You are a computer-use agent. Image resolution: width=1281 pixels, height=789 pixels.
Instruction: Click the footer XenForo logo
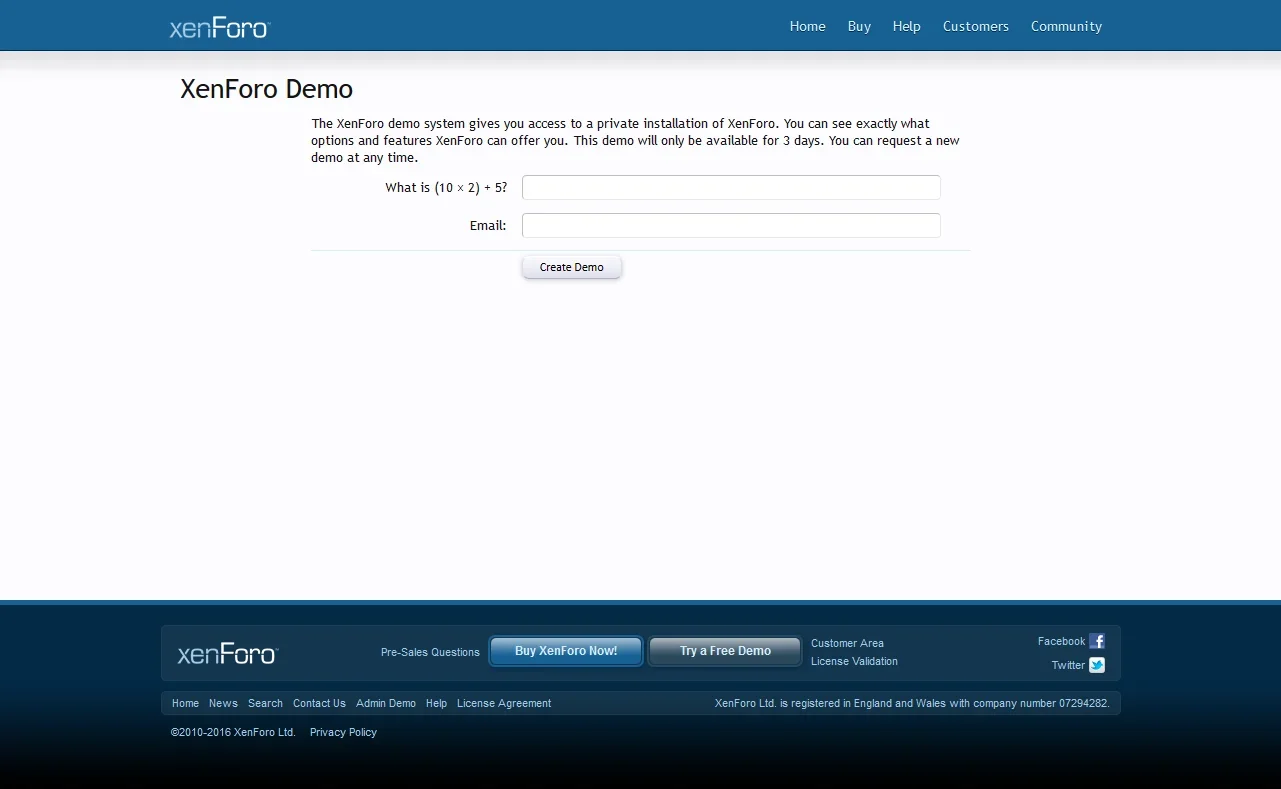click(x=228, y=654)
